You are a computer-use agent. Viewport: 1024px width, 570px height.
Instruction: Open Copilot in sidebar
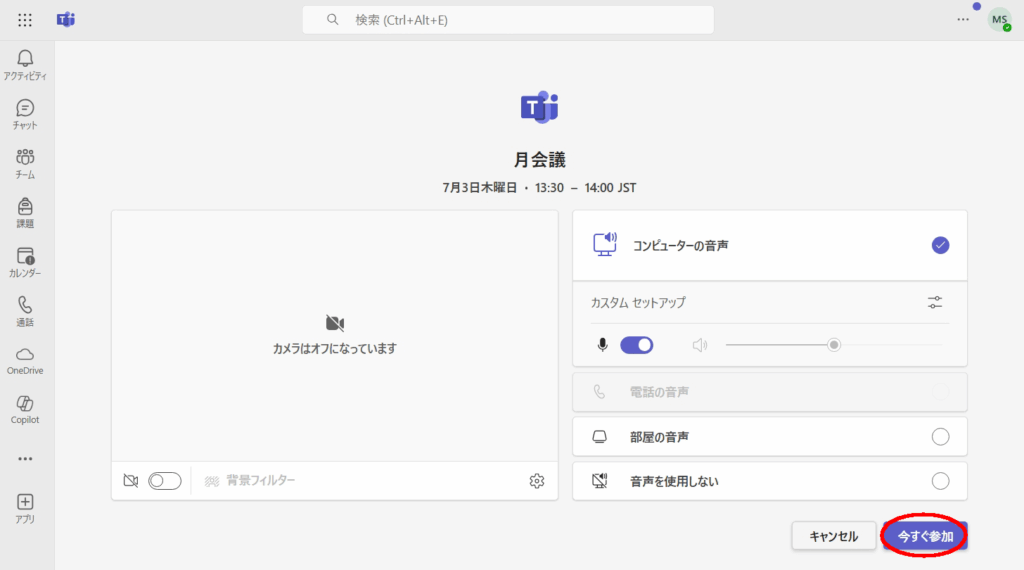pos(25,410)
